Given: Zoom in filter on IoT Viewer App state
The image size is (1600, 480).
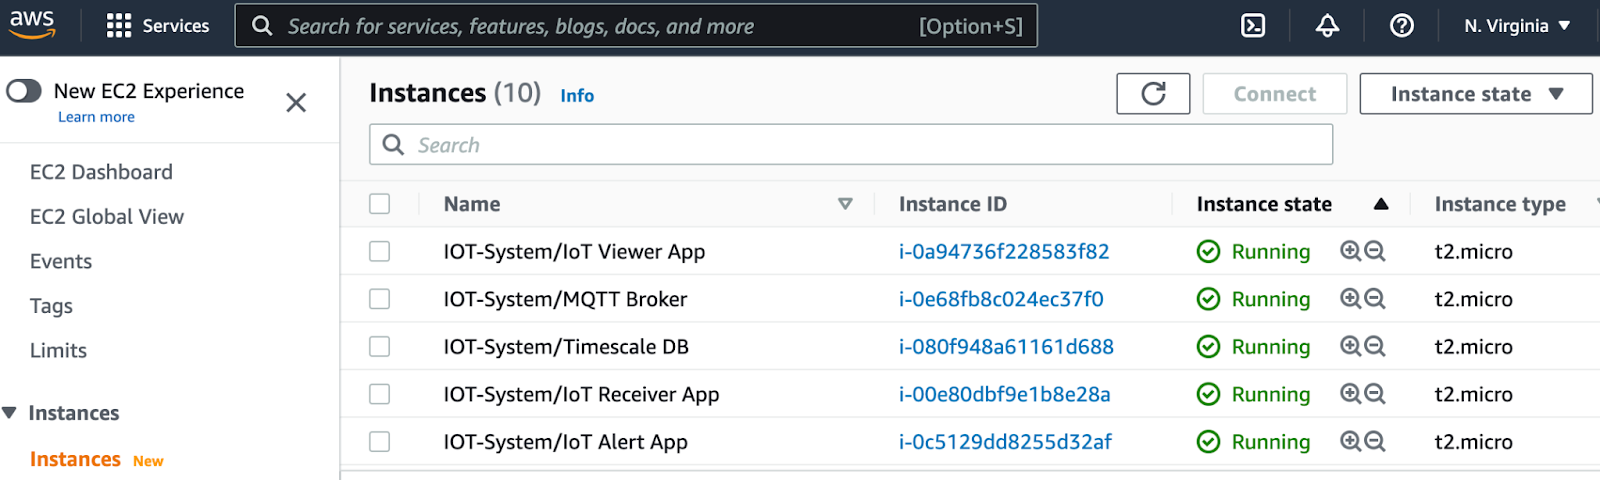Looking at the screenshot, I should click(1350, 251).
